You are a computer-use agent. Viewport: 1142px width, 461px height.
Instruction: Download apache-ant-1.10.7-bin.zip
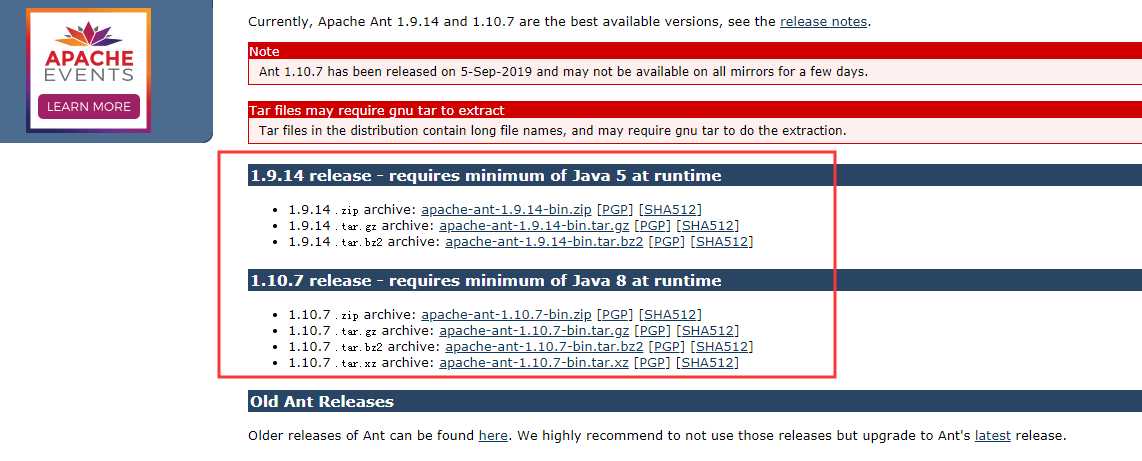tap(506, 315)
